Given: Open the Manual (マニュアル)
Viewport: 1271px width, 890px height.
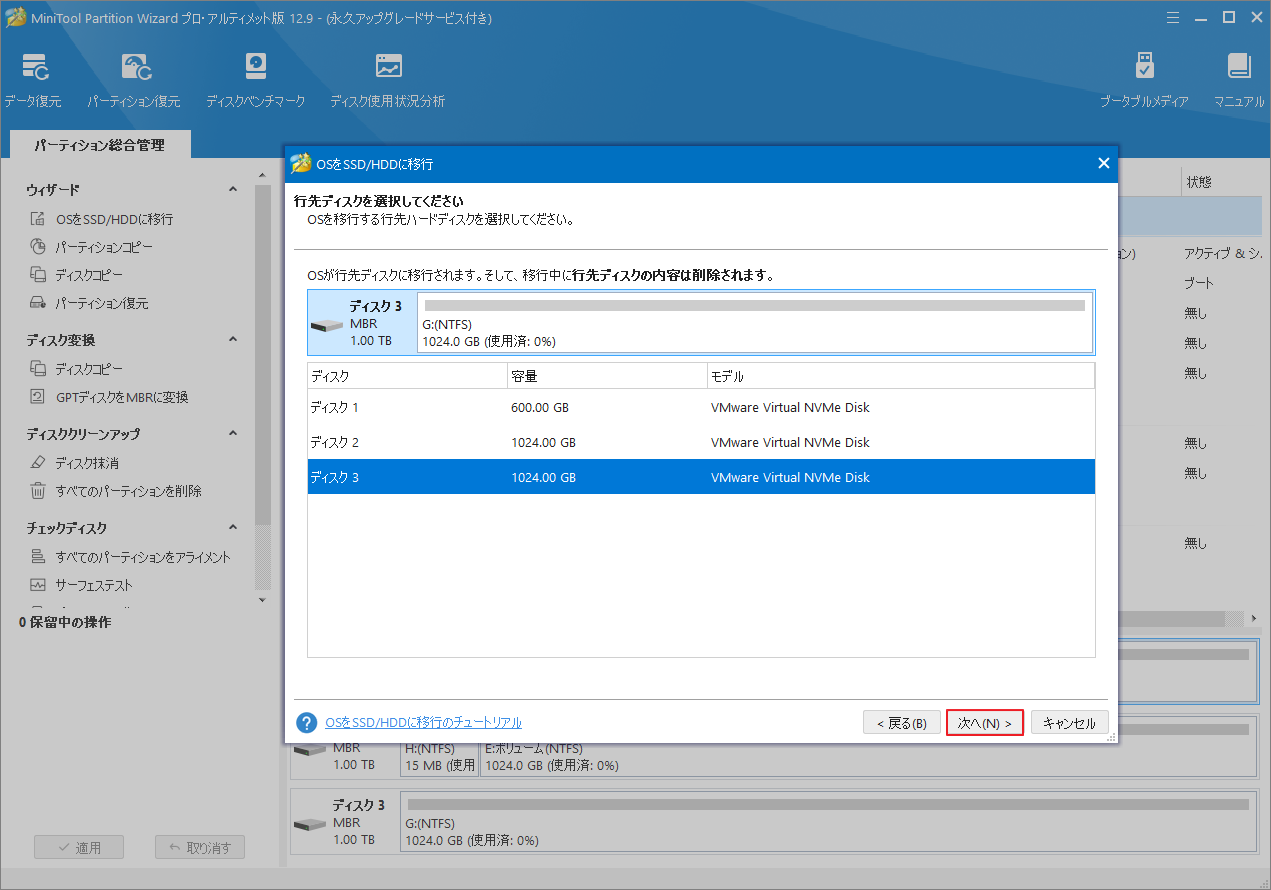Looking at the screenshot, I should click(x=1239, y=79).
